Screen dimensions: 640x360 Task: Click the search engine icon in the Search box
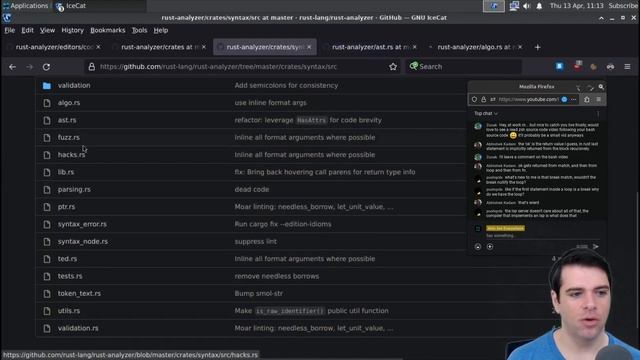tap(414, 66)
